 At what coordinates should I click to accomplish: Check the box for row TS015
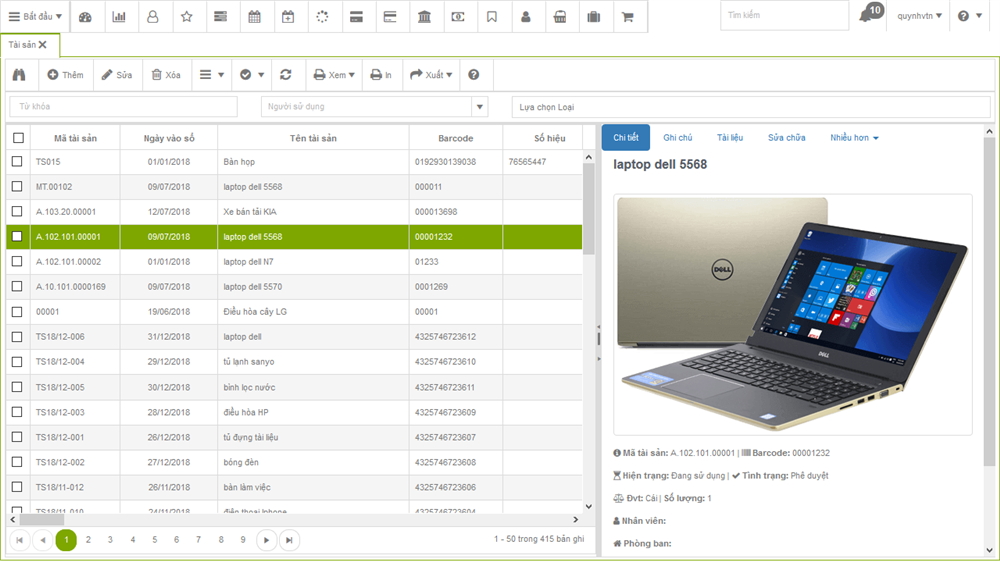coord(17,161)
